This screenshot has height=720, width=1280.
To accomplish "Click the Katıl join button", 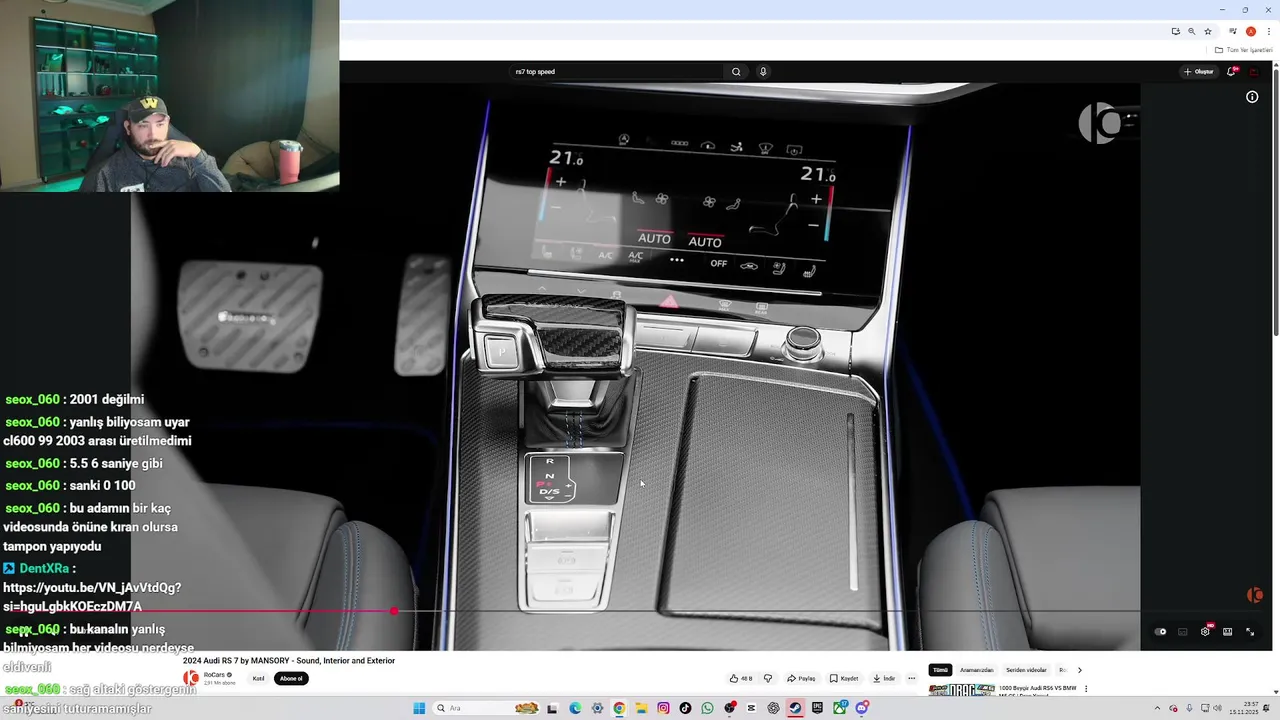I will point(258,678).
